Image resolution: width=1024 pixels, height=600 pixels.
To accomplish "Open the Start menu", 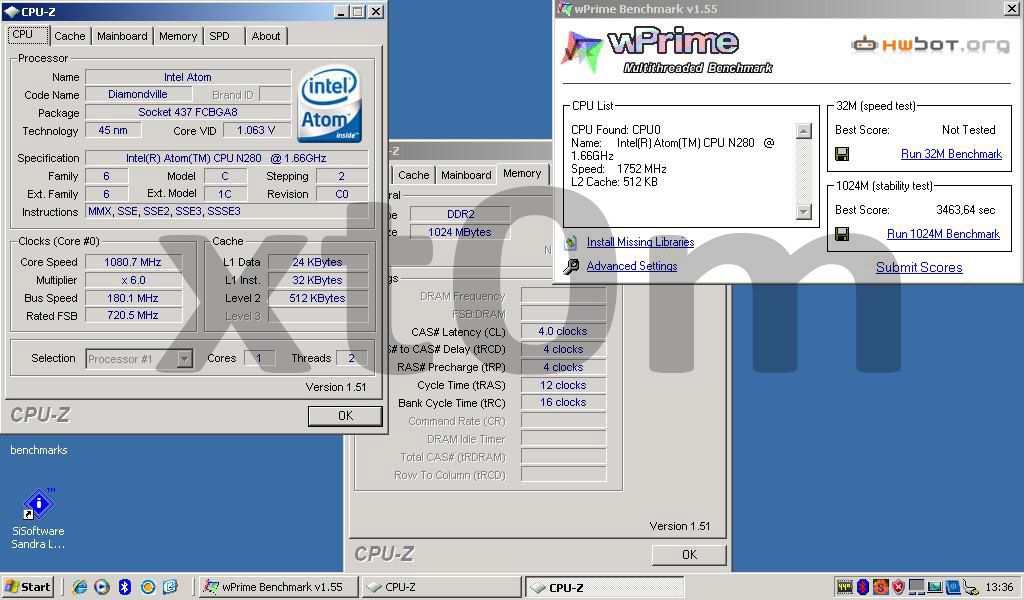I will point(27,586).
